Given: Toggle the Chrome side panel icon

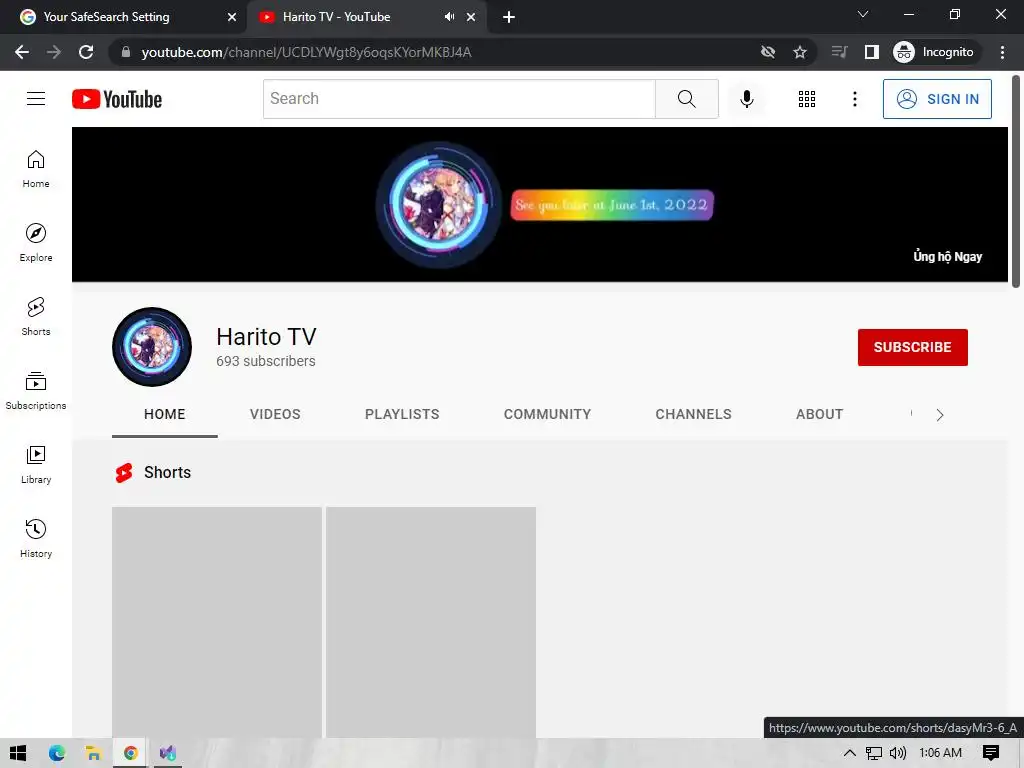Looking at the screenshot, I should 872,52.
